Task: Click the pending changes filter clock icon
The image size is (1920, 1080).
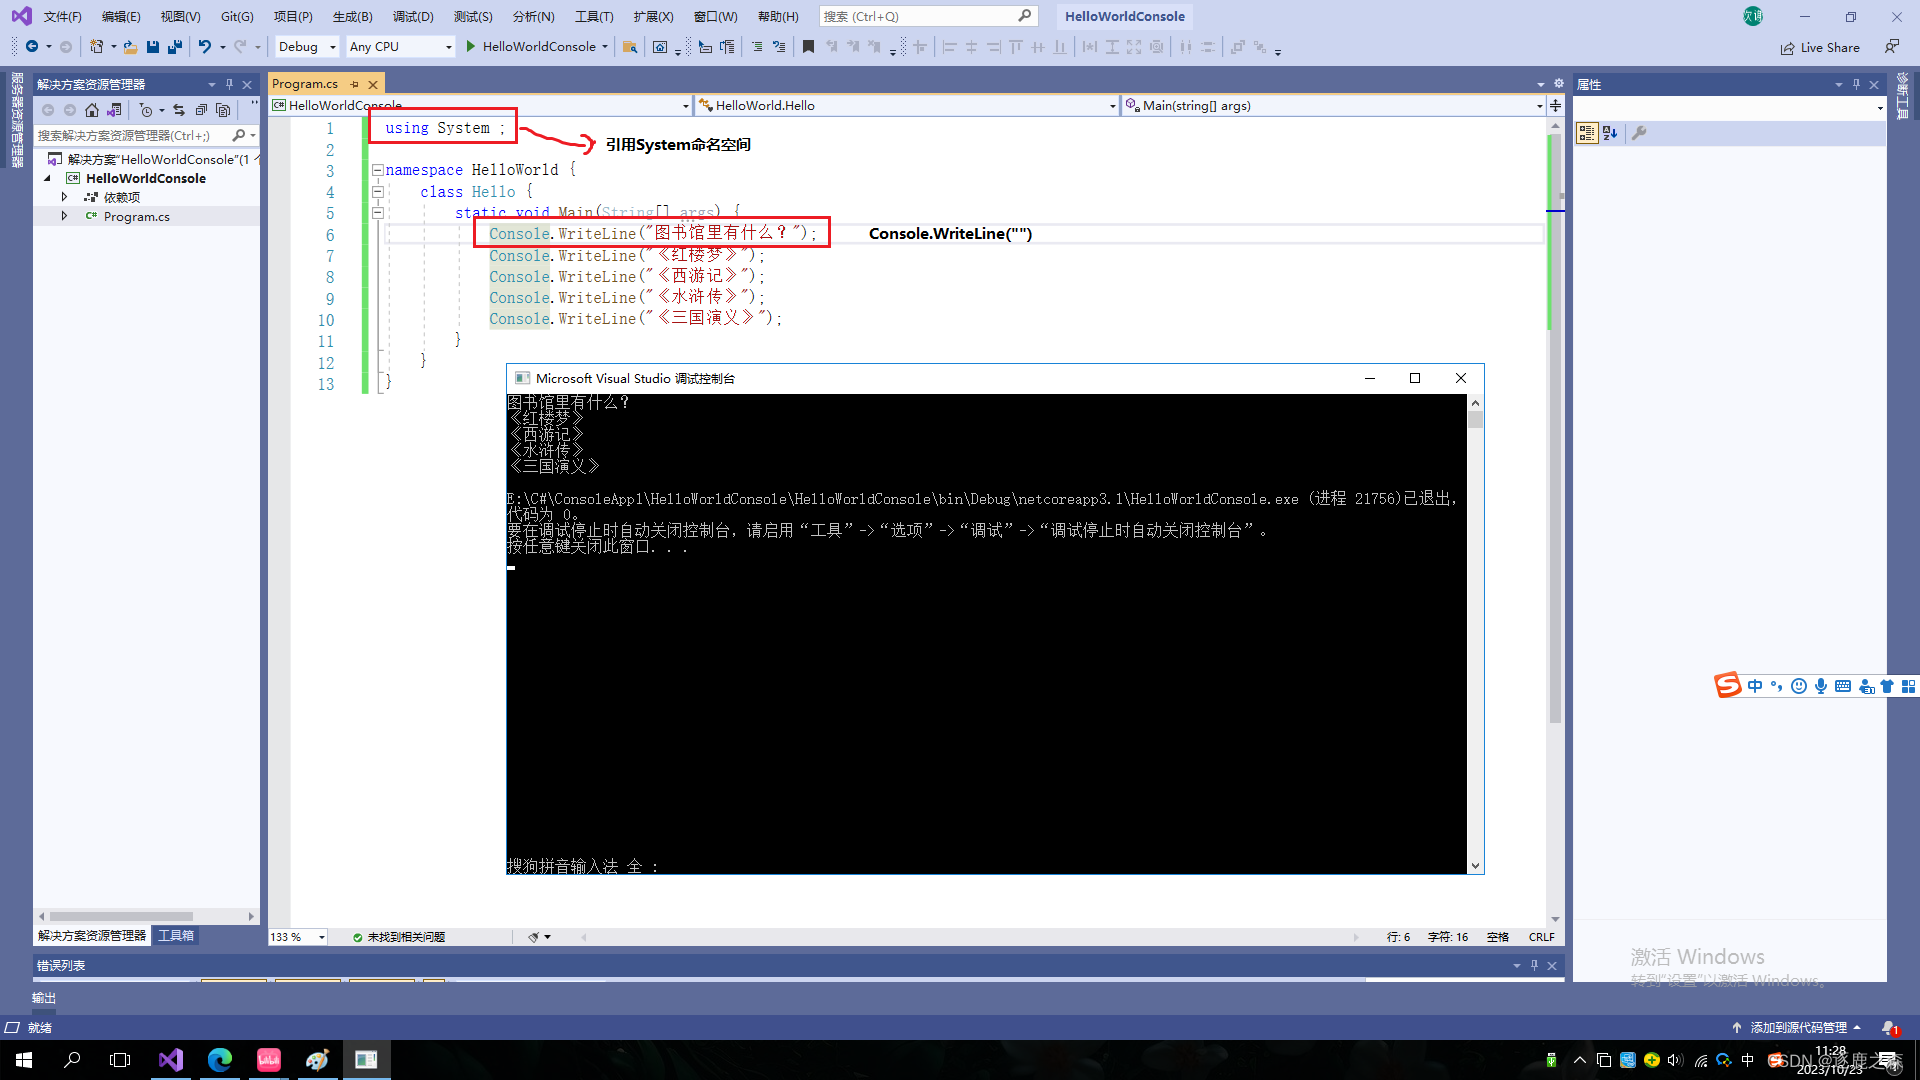Action: coord(146,110)
